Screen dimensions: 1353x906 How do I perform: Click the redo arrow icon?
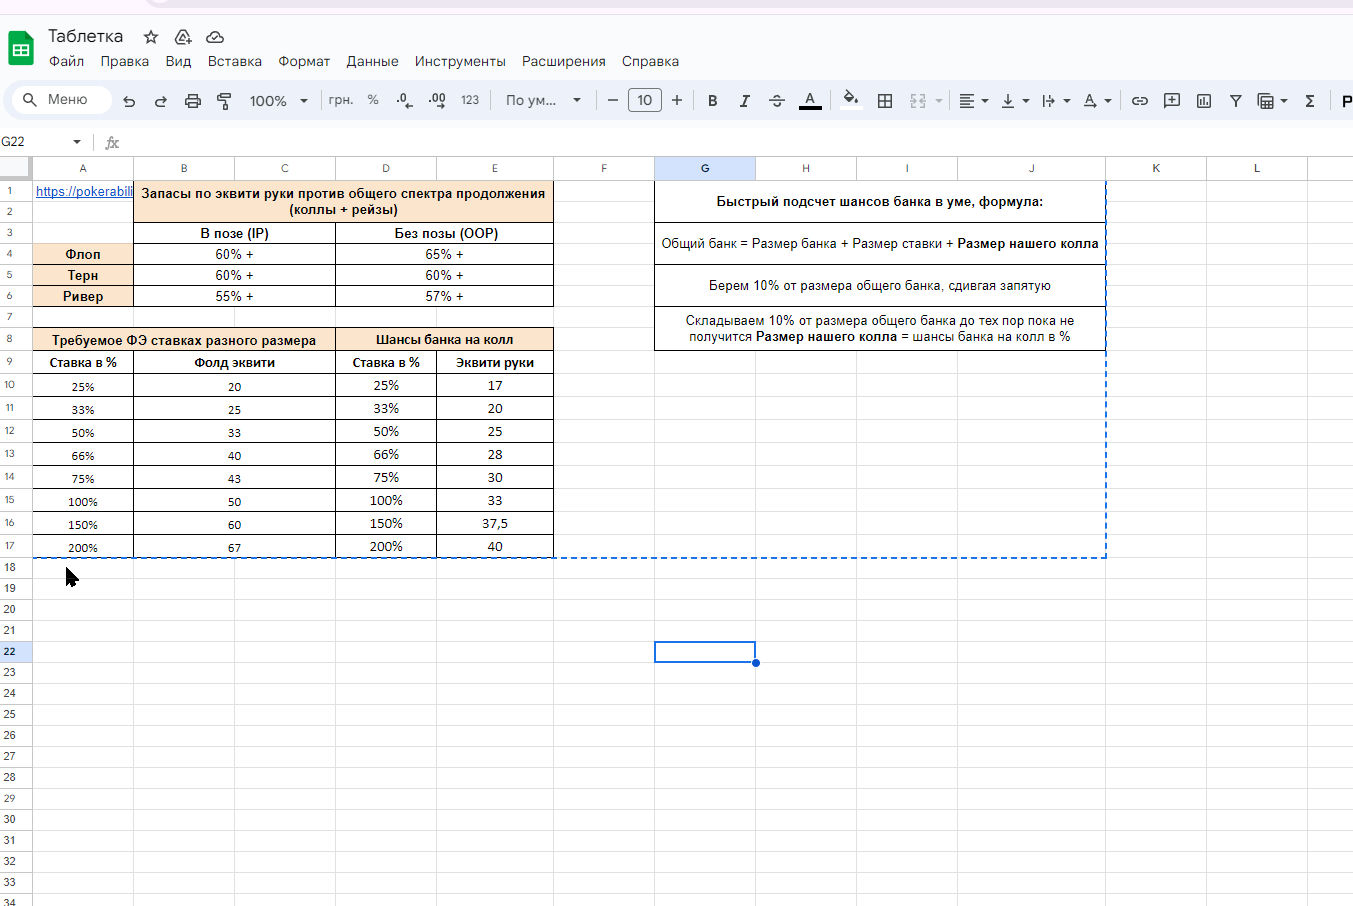[x=161, y=101]
